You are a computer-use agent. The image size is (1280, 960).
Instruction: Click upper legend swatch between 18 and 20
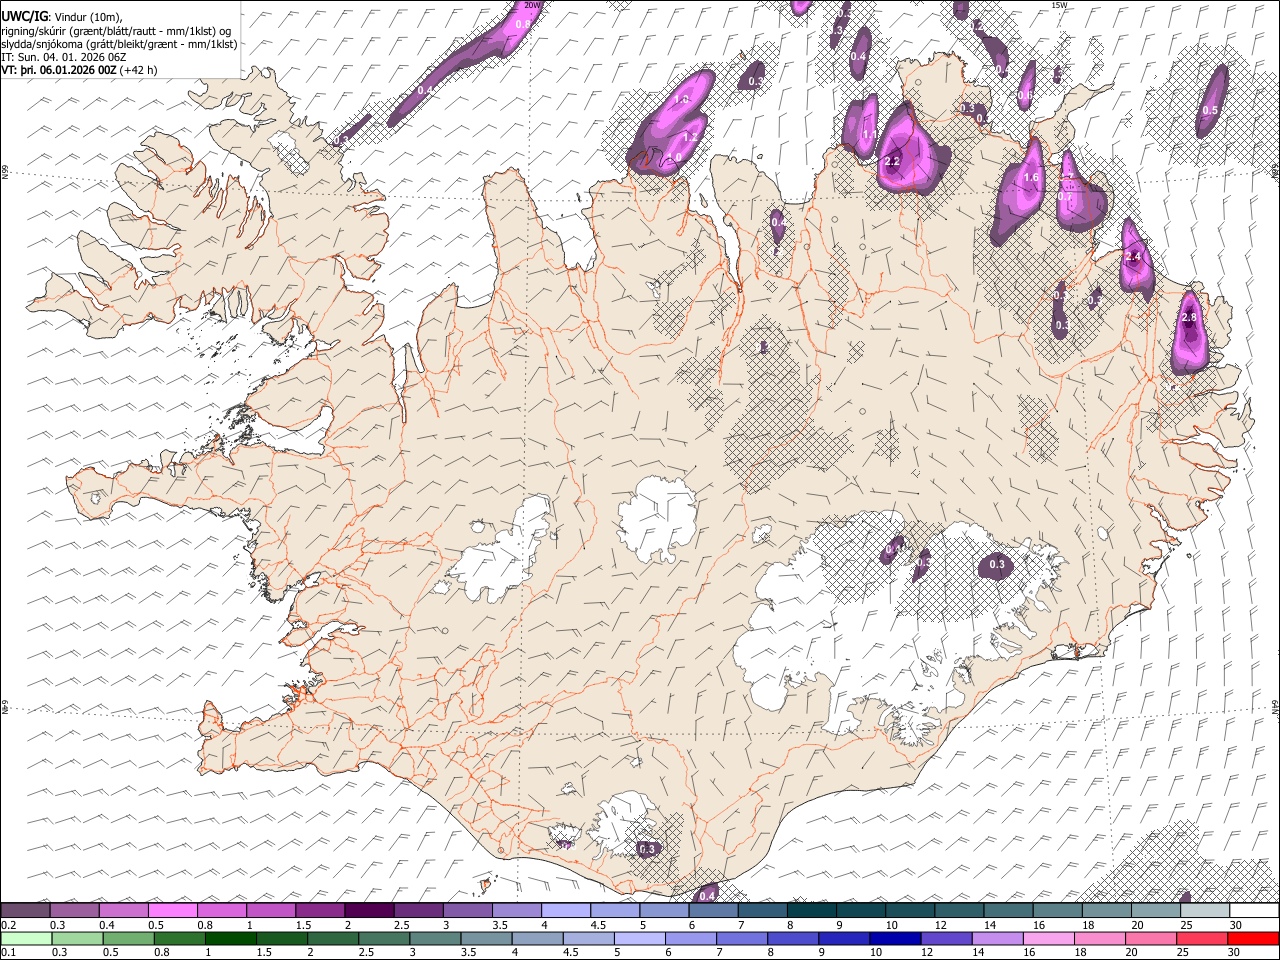(x=1106, y=910)
